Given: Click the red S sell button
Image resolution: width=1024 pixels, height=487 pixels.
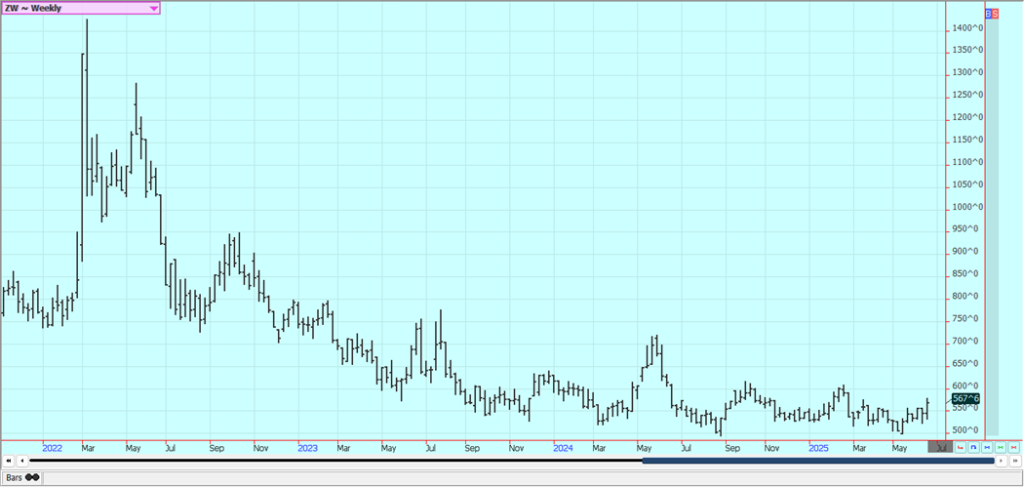Looking at the screenshot, I should point(995,14).
